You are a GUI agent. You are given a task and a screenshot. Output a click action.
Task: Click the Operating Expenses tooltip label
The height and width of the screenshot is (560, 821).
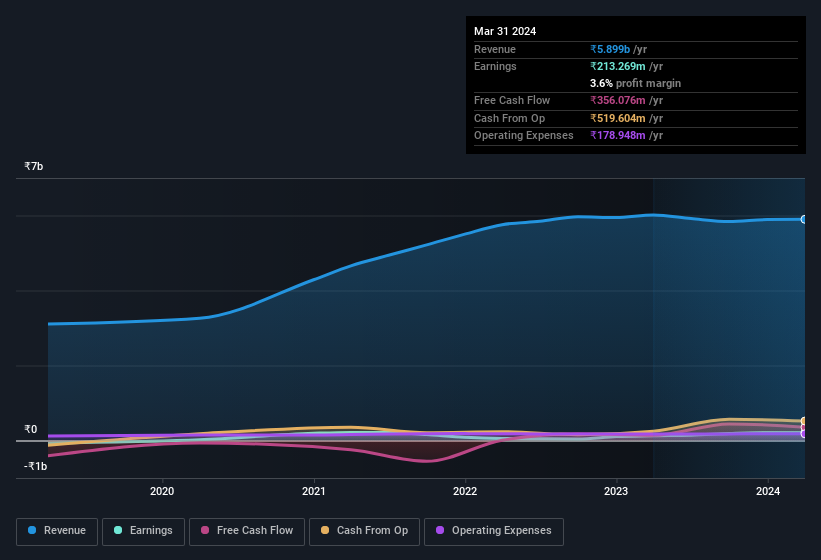click(x=524, y=135)
